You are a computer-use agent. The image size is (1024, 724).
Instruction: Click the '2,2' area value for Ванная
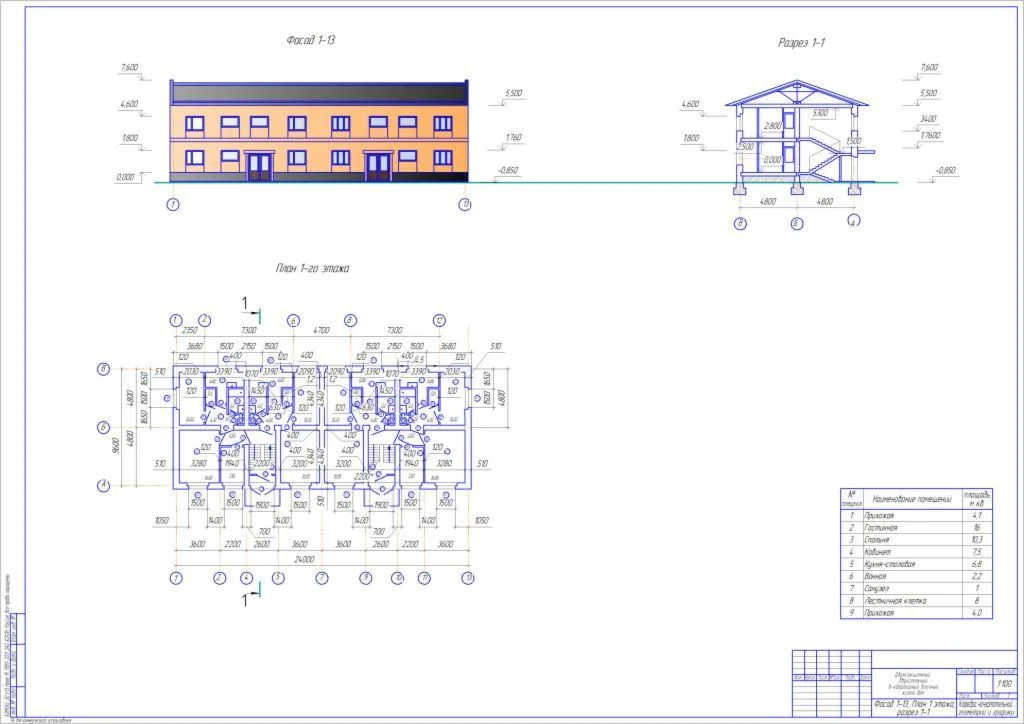[977, 576]
